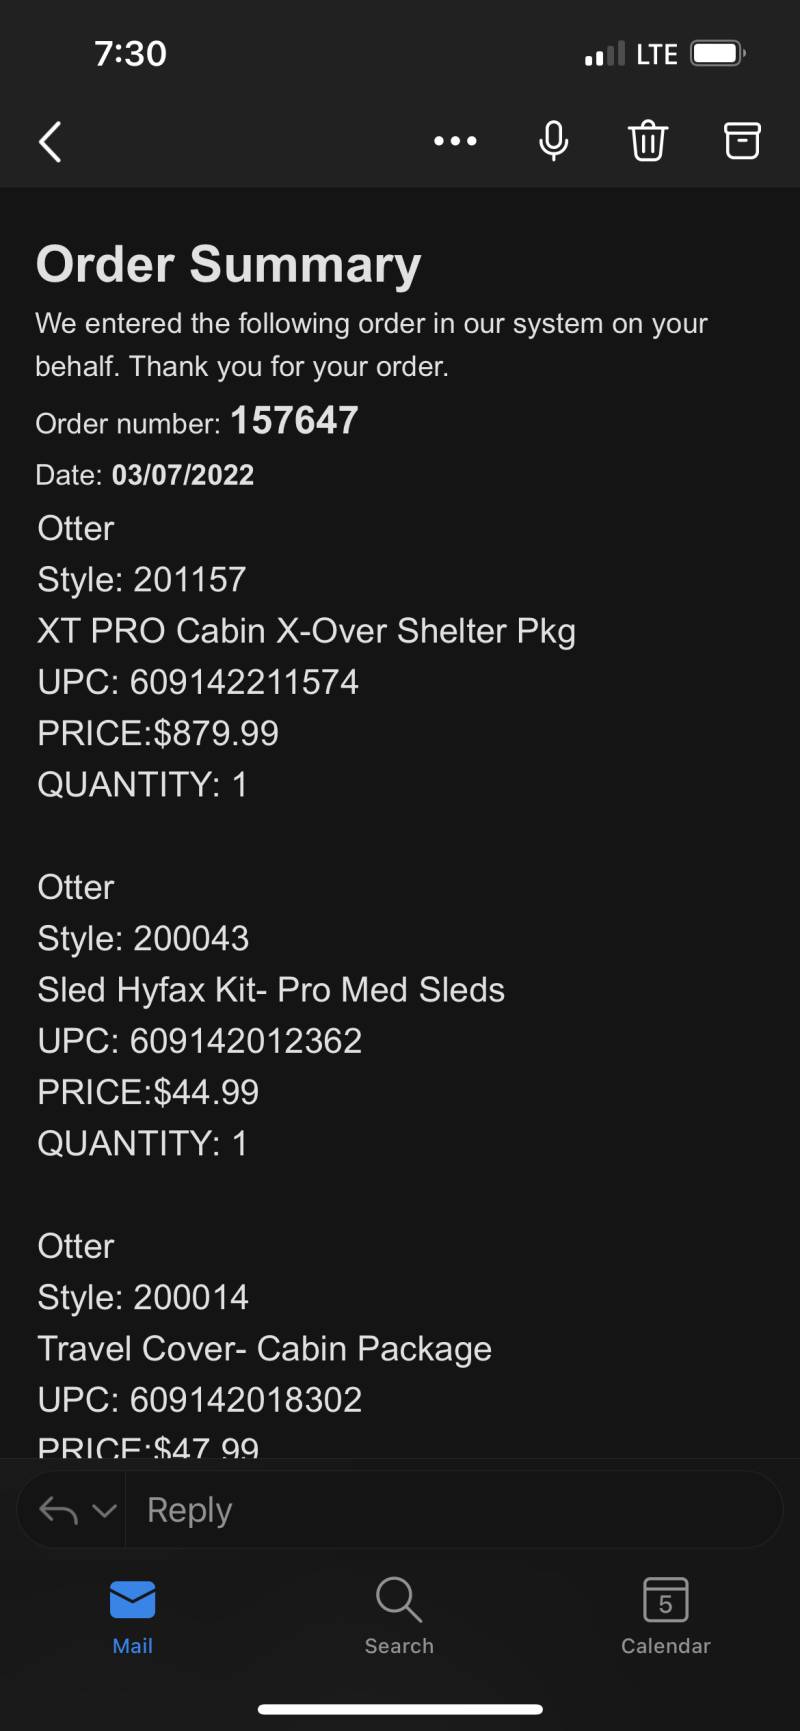Open the Search tab

coord(399,1618)
